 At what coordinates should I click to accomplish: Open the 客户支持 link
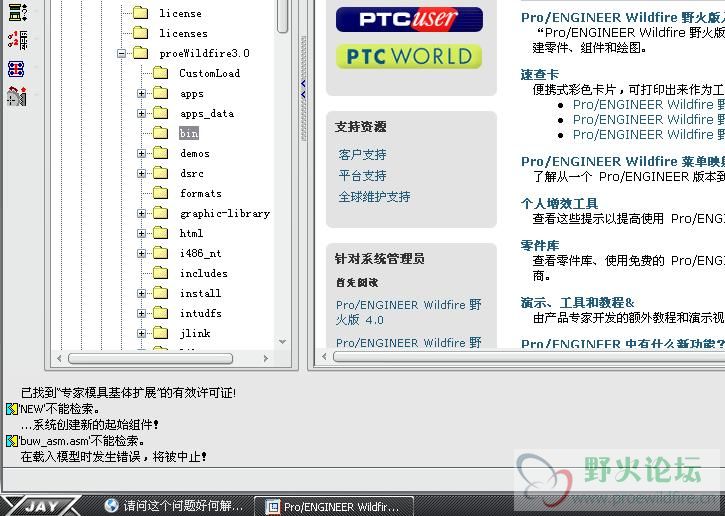(362, 154)
